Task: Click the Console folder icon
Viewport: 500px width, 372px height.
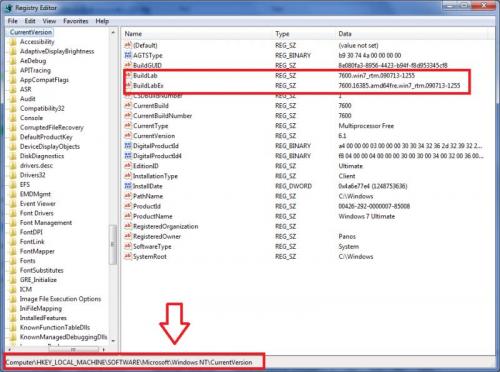Action: pos(13,118)
